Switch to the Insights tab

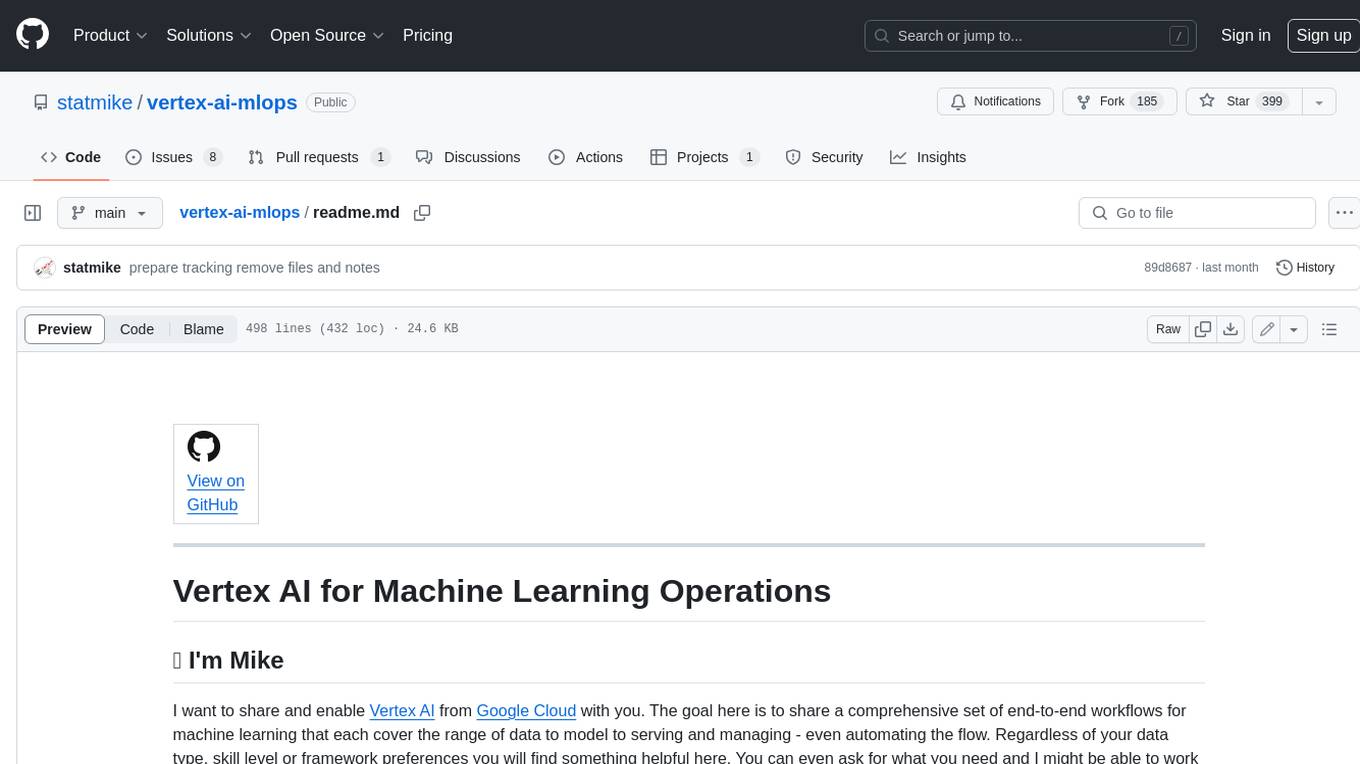point(928,157)
